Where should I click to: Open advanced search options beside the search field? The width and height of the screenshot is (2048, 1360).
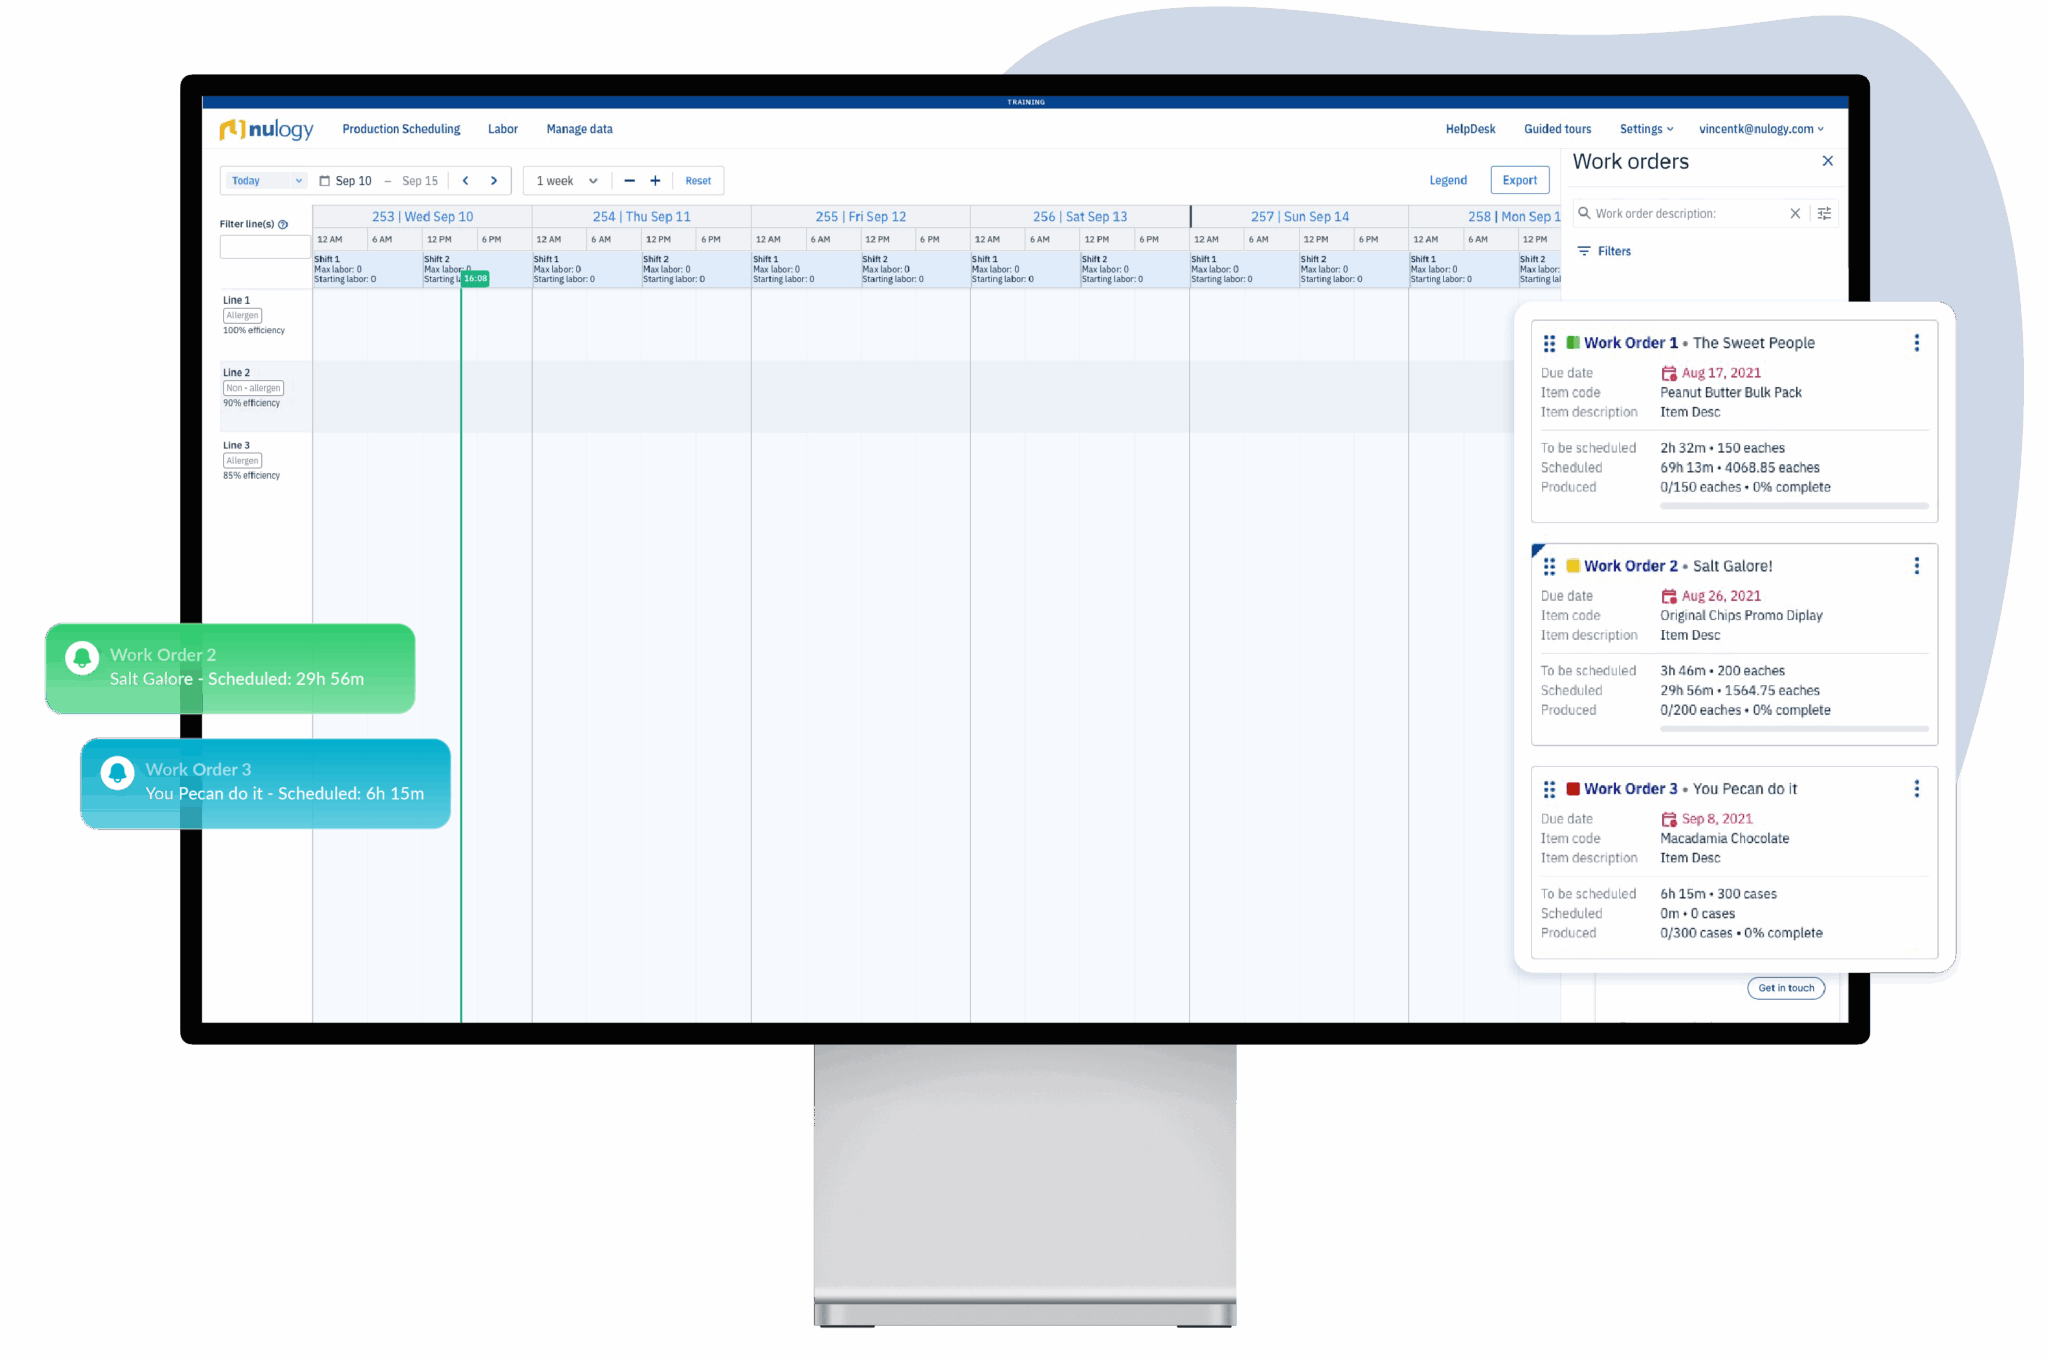pos(1824,213)
